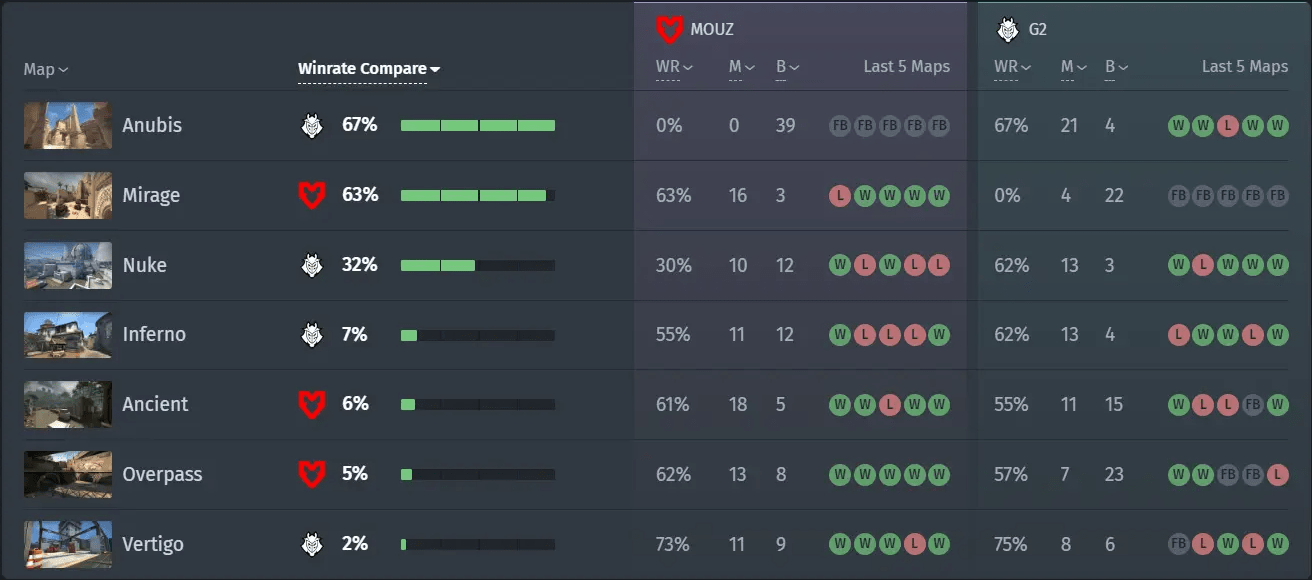Click the red L badge in G2 Anubis results

coord(1228,126)
